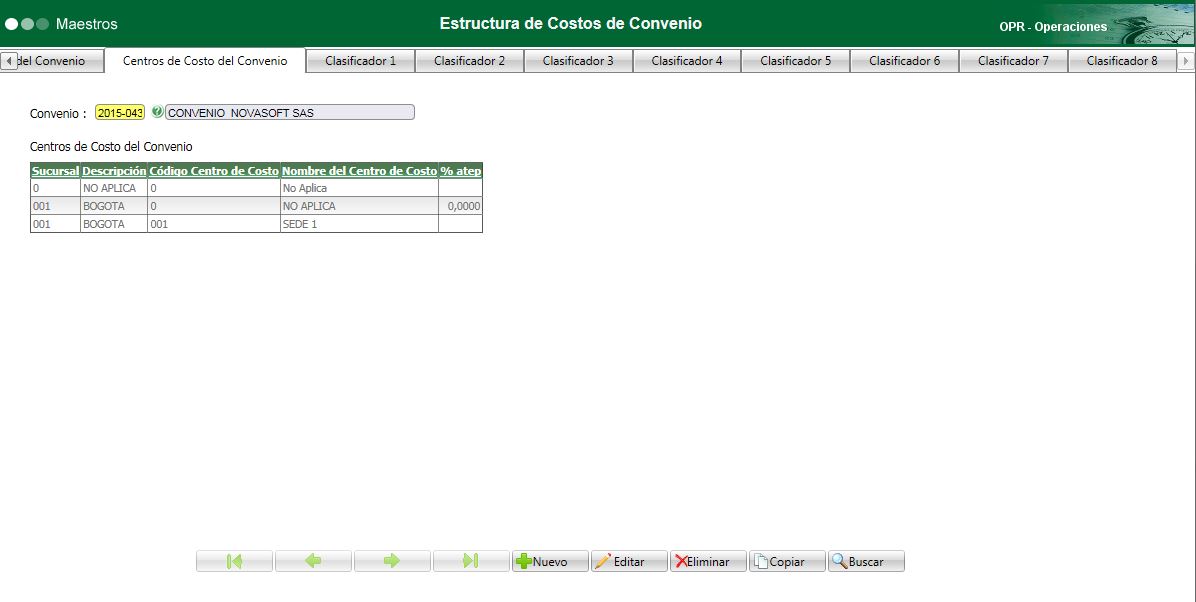This screenshot has width=1196, height=602.
Task: Select the first record navigation icon
Action: [234, 560]
